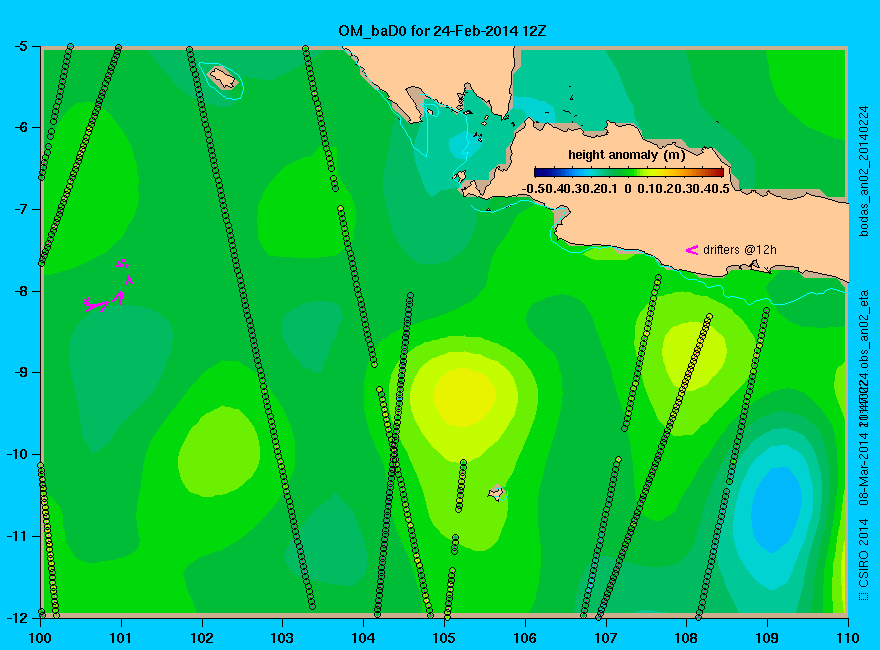Click the y-axis label -10
Image resolution: width=880 pixels, height=650 pixels.
click(15, 454)
